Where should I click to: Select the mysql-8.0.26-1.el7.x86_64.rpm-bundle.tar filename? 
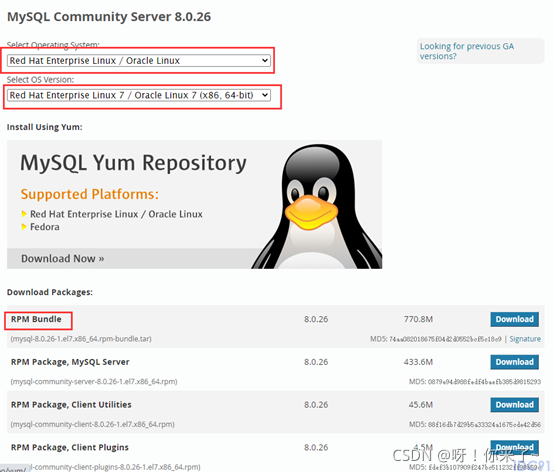[81, 339]
